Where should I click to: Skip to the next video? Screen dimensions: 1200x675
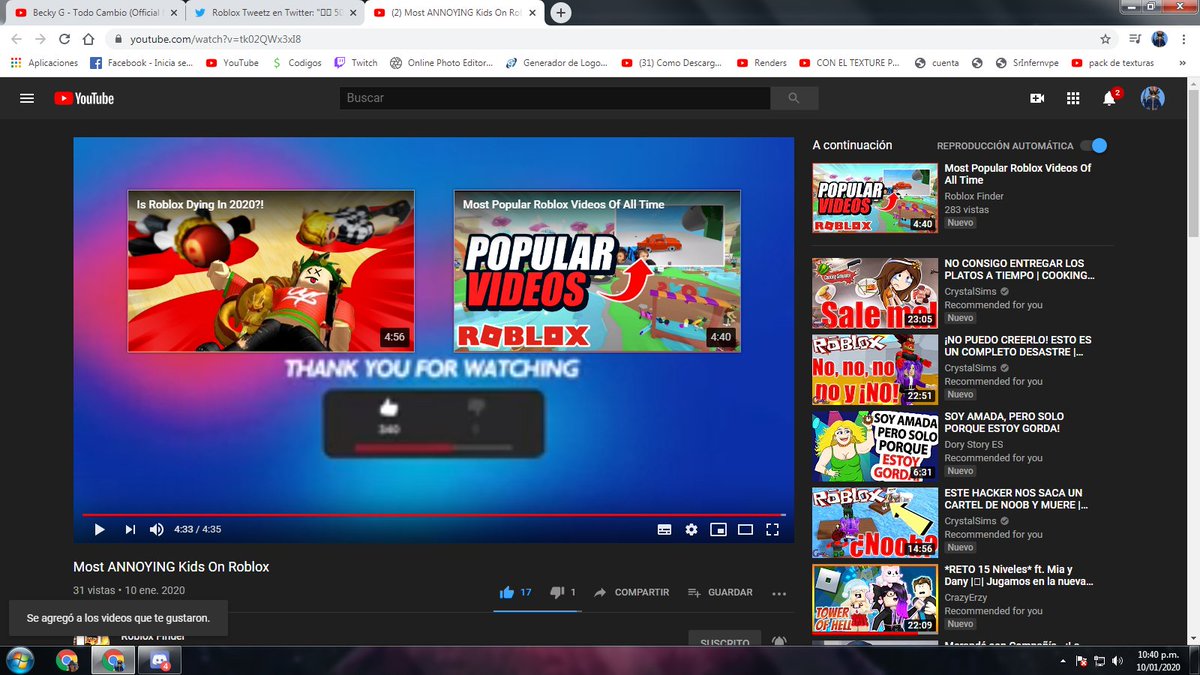(130, 529)
